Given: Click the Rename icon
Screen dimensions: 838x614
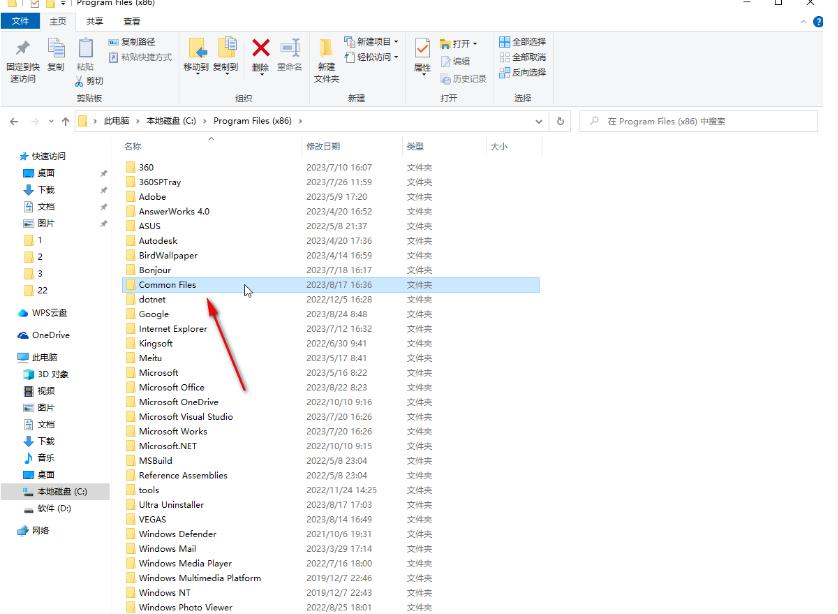Looking at the screenshot, I should (x=290, y=48).
